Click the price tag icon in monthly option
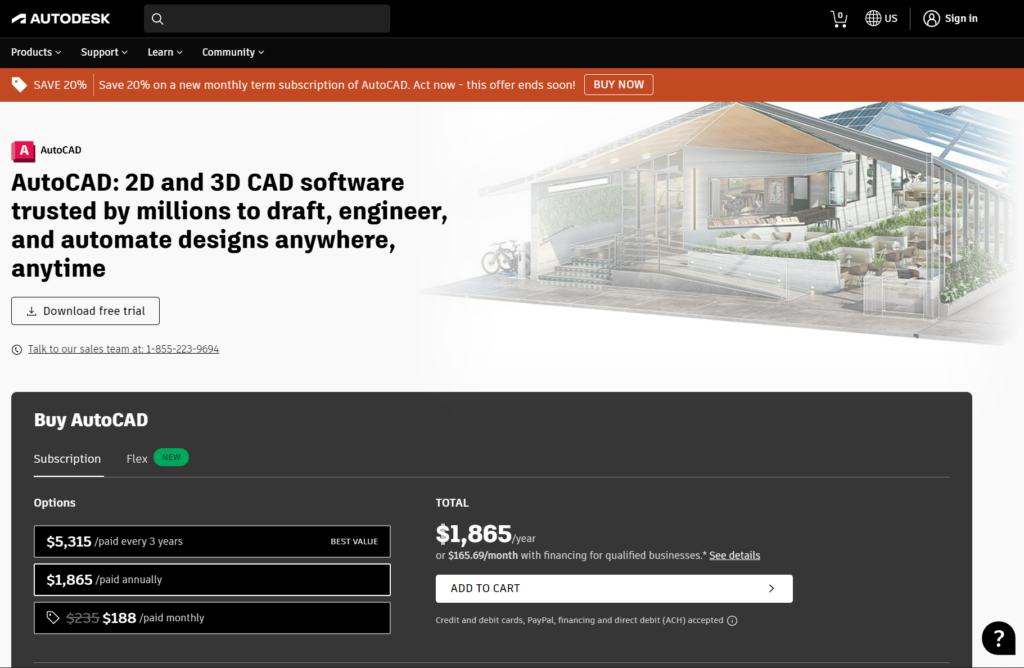The image size is (1024, 668). tap(53, 618)
